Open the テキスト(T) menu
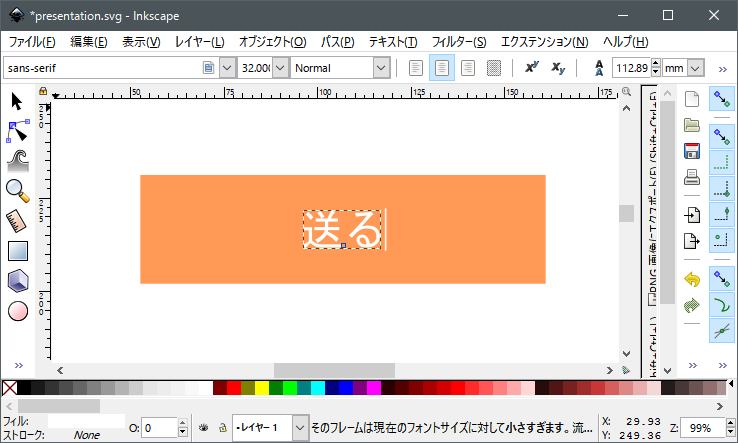 pyautogui.click(x=393, y=42)
